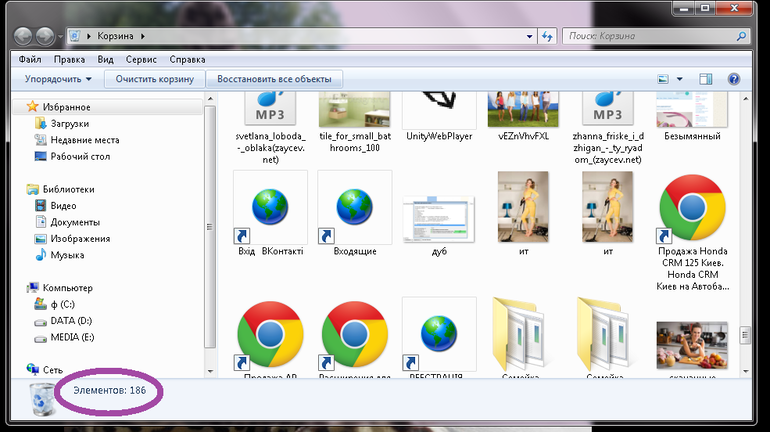Select the Входящие internet shortcut

coord(355,214)
